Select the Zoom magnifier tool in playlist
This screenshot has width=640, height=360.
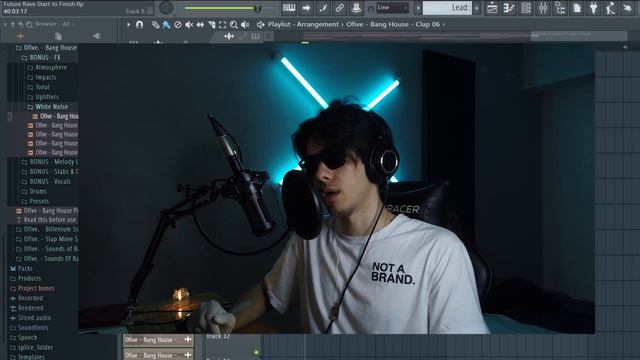click(x=233, y=25)
